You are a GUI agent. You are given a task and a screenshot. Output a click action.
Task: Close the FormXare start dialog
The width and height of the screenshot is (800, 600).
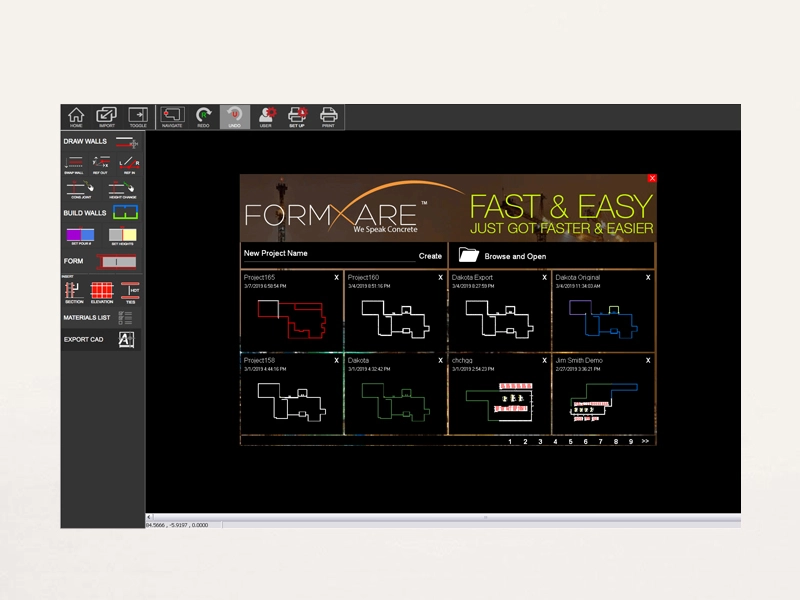(x=652, y=178)
